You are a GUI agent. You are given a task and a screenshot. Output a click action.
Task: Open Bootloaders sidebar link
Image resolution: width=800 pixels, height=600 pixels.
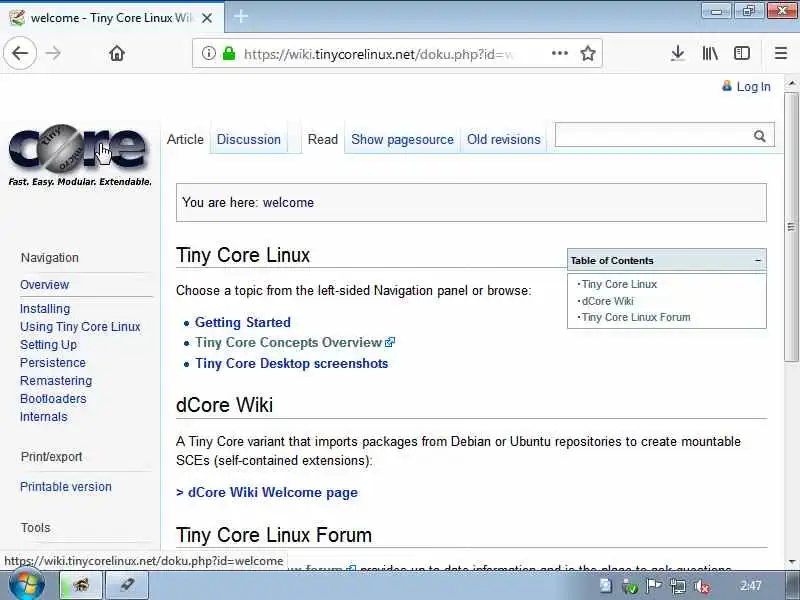point(53,398)
